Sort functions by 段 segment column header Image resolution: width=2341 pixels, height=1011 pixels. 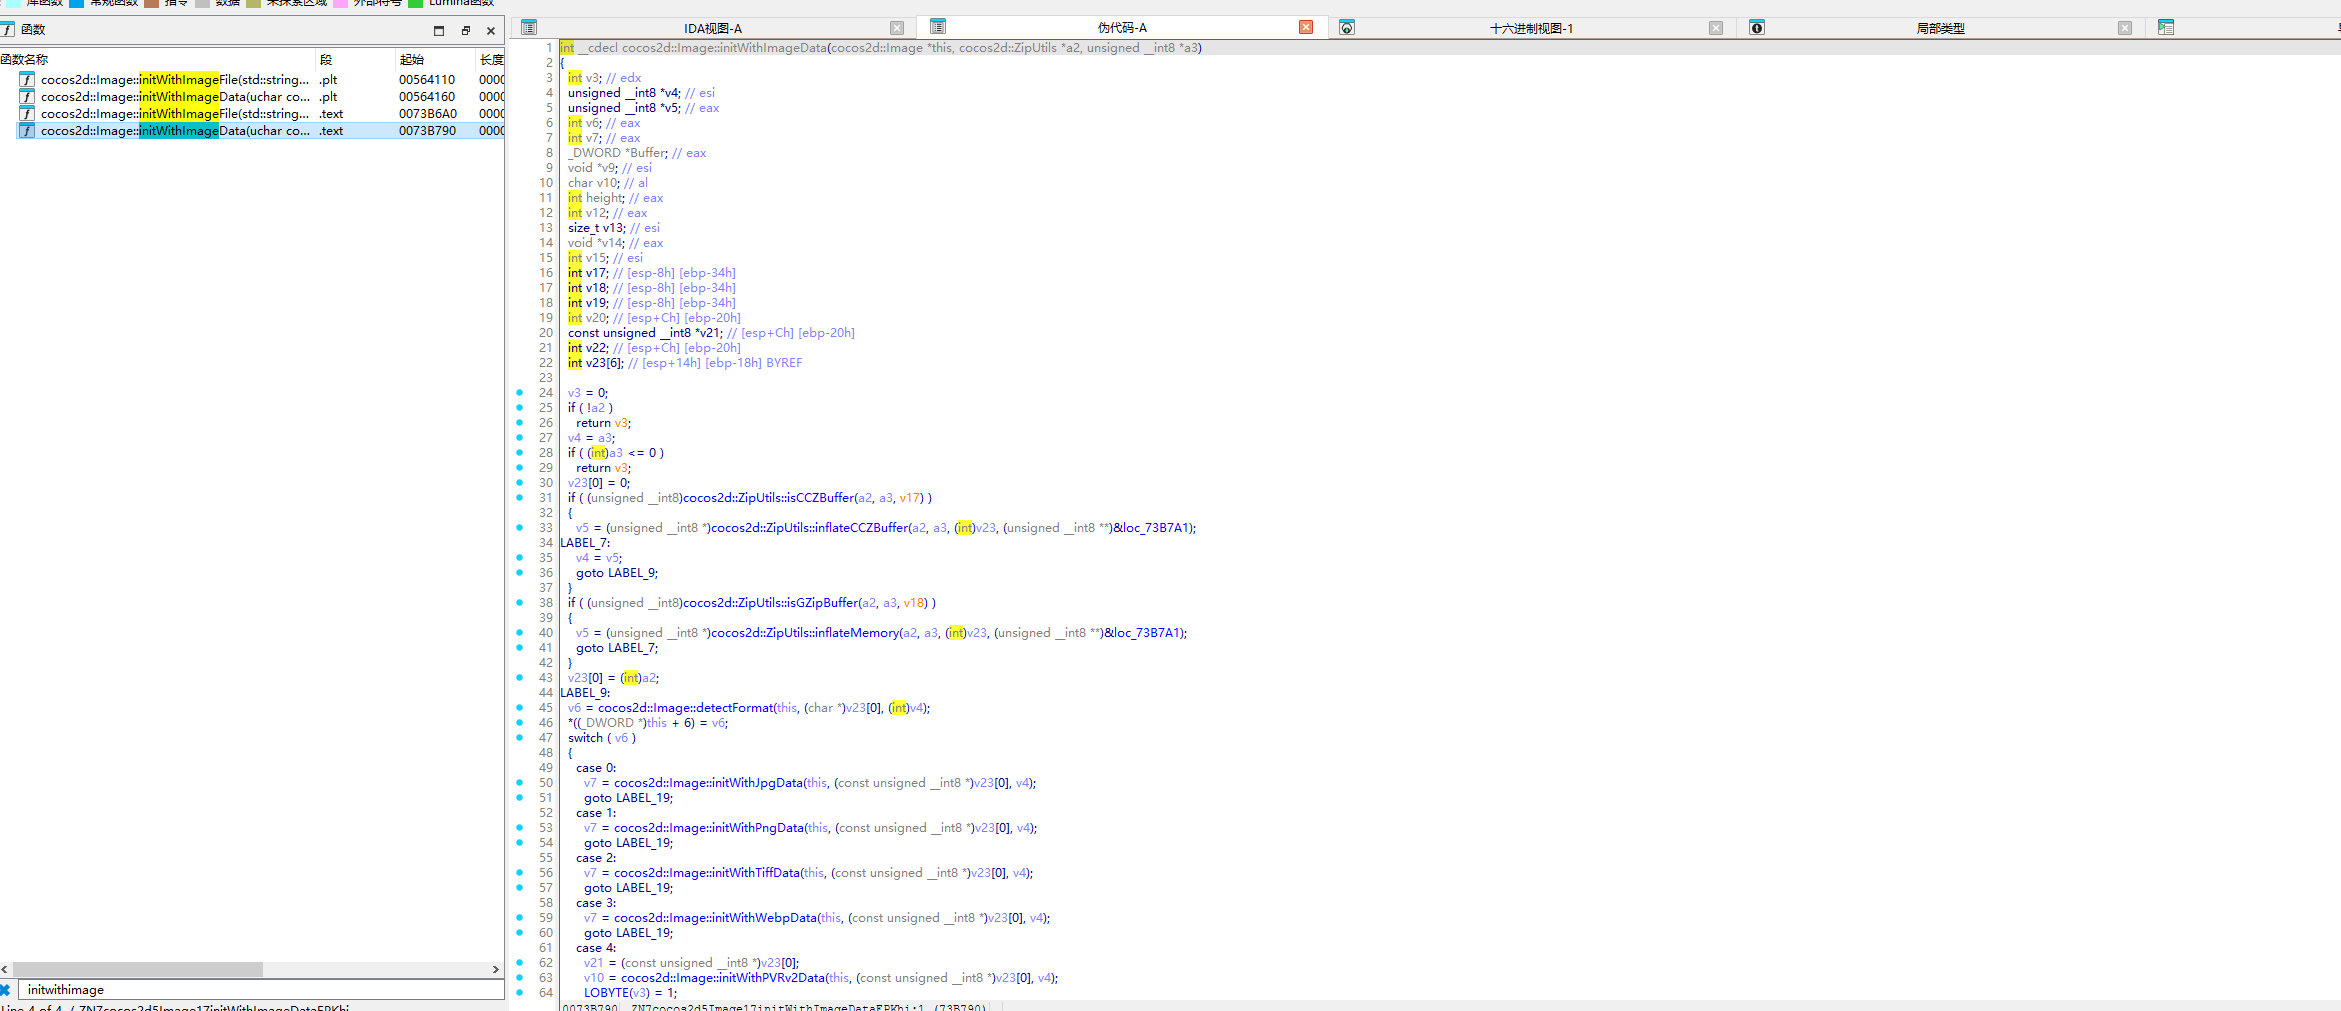tap(326, 60)
